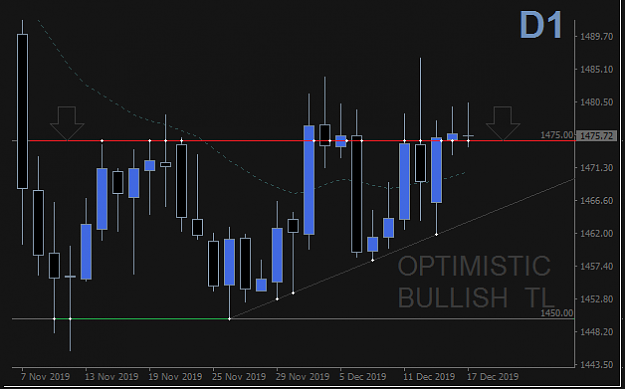Click the 1471.30 price axis label
The width and height of the screenshot is (625, 389).
pos(597,168)
